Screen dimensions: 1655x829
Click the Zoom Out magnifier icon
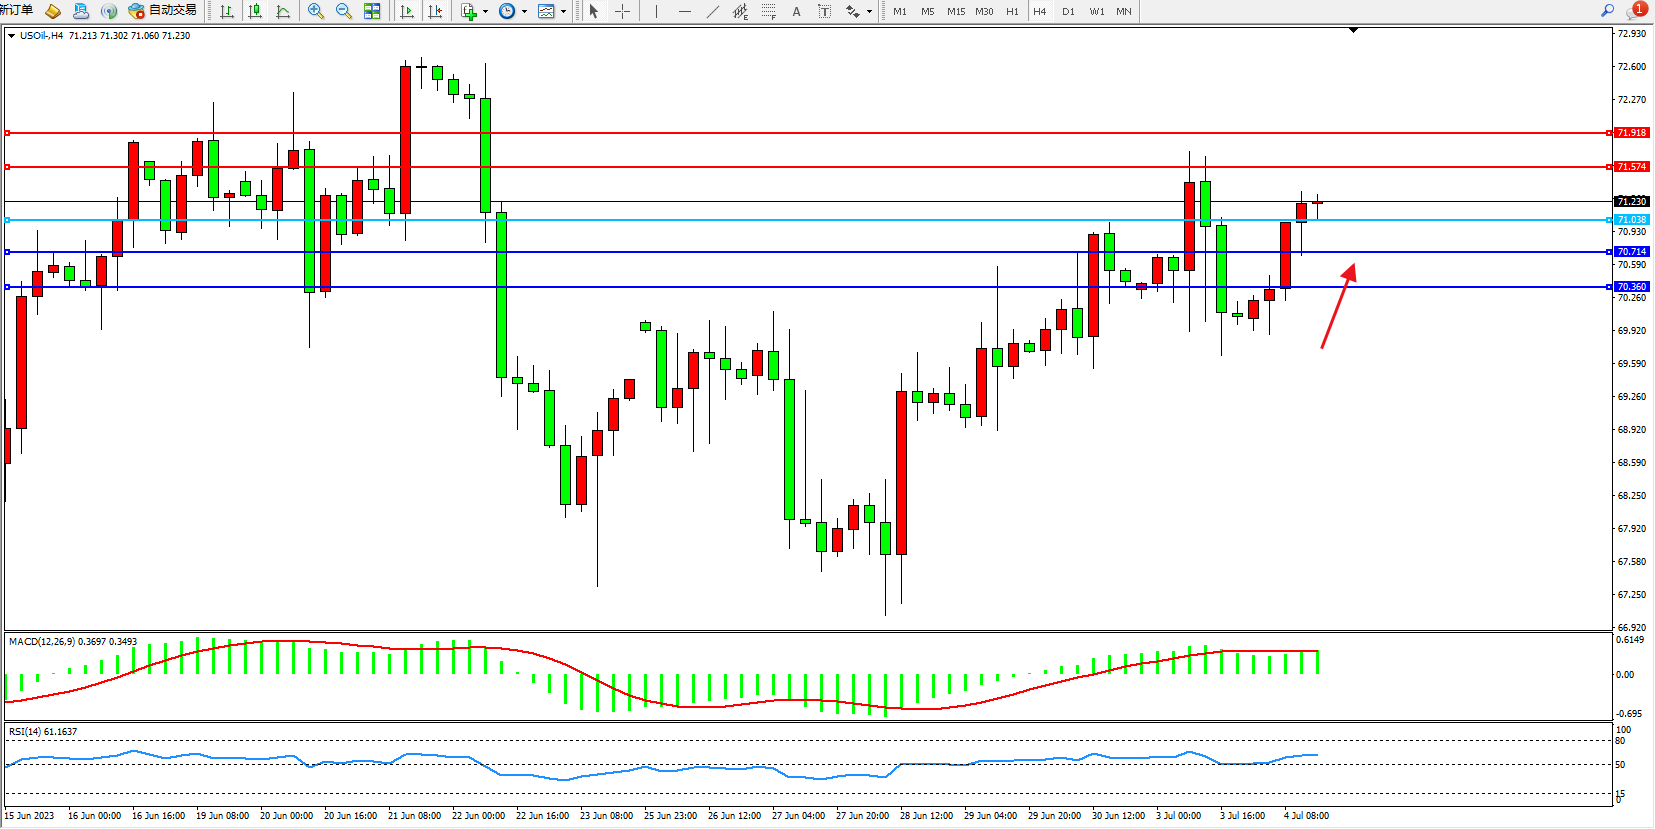pos(344,11)
